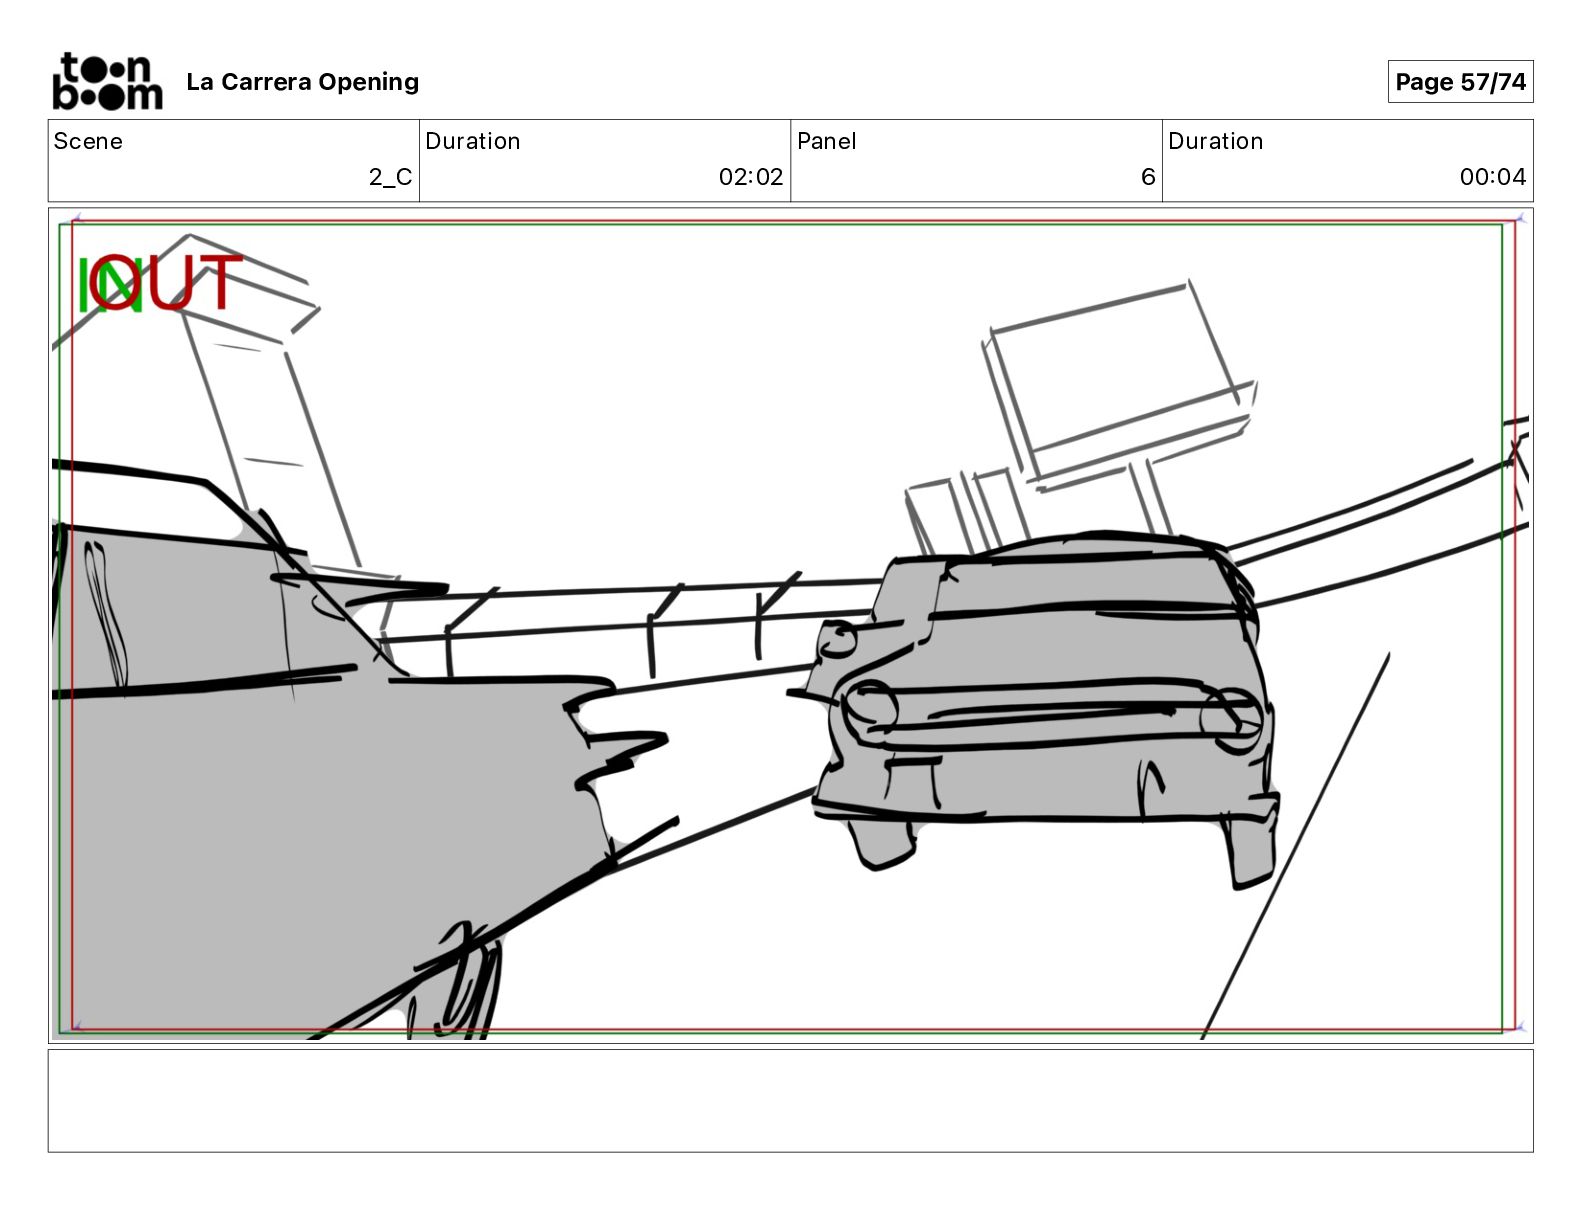Viewport: 1584px width, 1224px height.
Task: Click the "Scene" header label
Action: click(88, 141)
